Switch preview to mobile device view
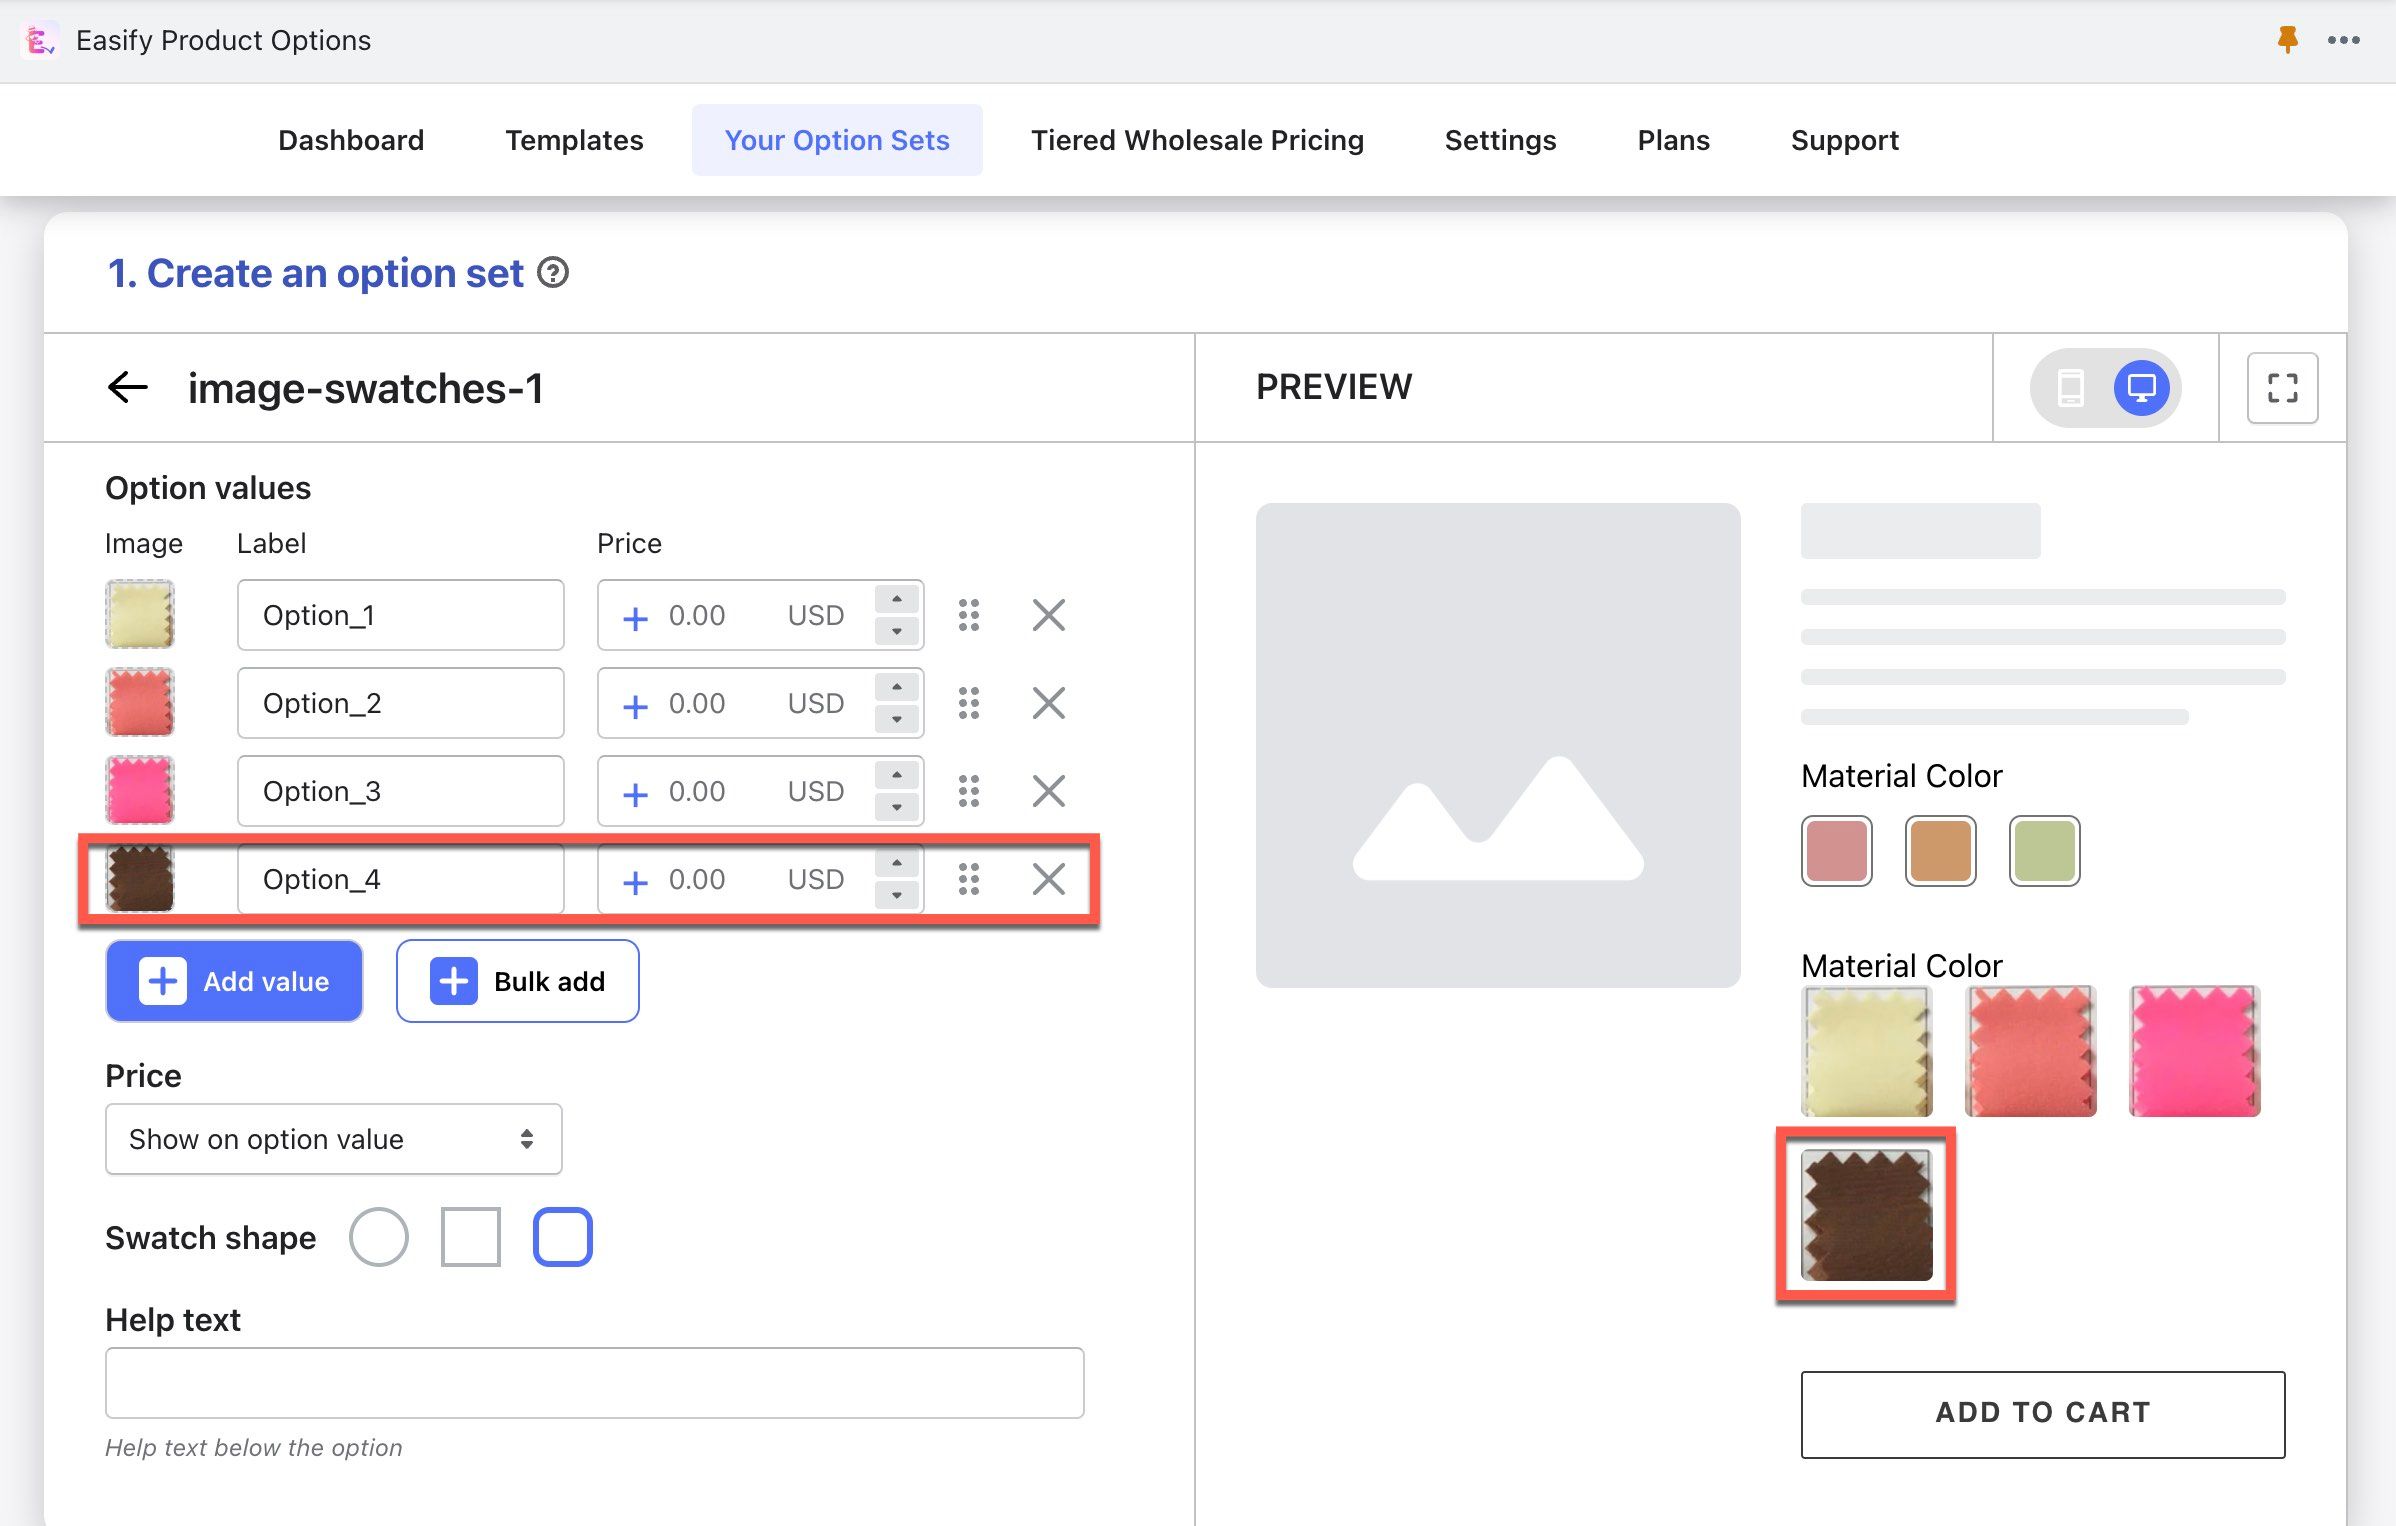 (2070, 387)
